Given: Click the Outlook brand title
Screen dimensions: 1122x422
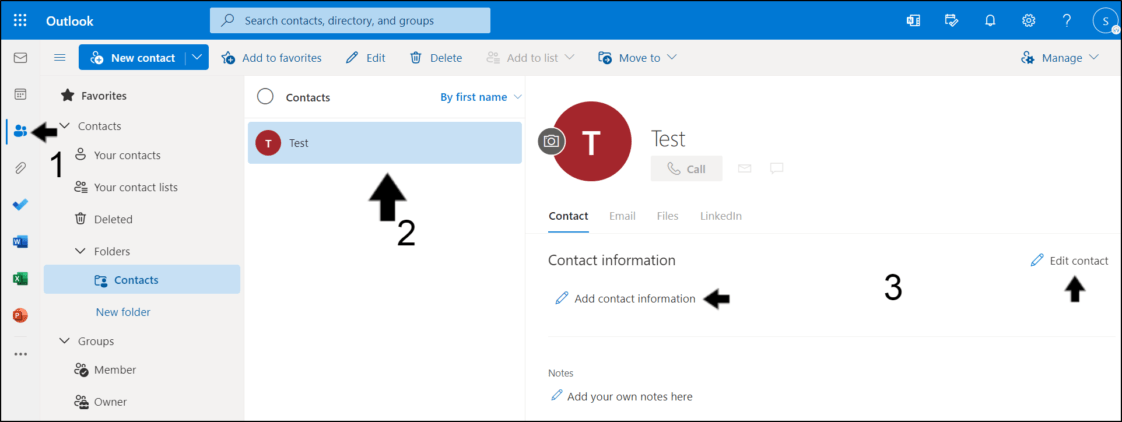Looking at the screenshot, I should [69, 21].
